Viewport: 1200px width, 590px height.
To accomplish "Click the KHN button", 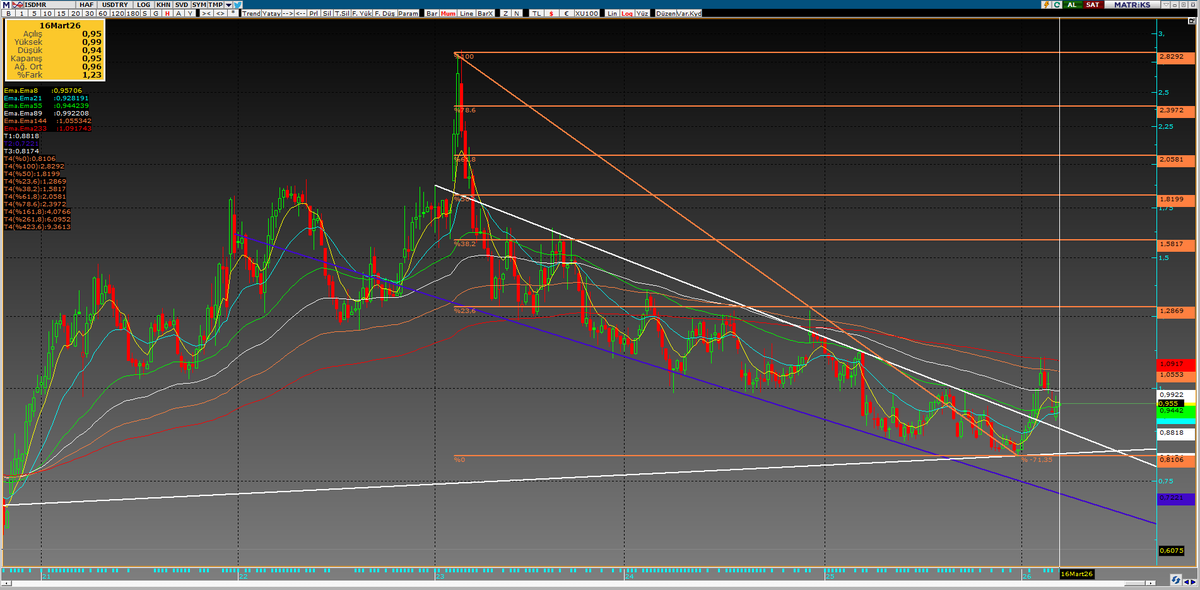I will click(x=163, y=5).
